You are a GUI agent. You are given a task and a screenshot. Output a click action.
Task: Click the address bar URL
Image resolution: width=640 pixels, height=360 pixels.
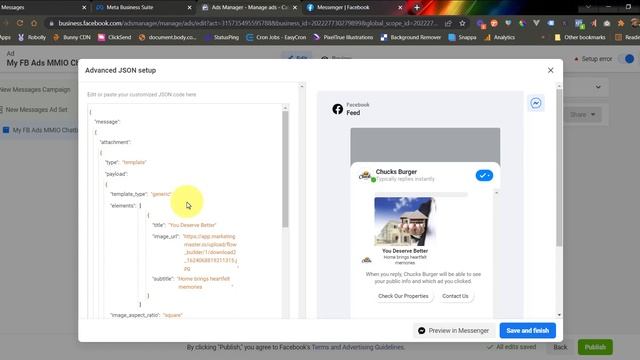247,23
